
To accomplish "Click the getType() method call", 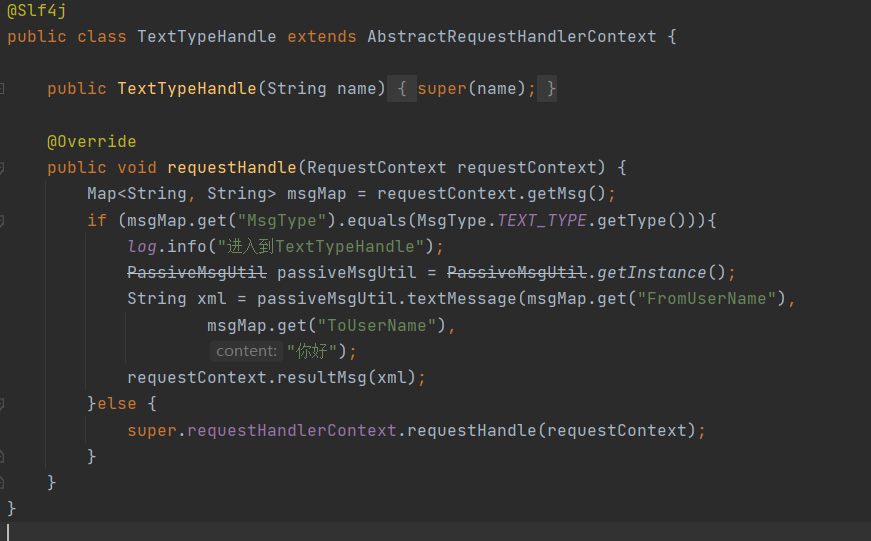I will (x=636, y=221).
